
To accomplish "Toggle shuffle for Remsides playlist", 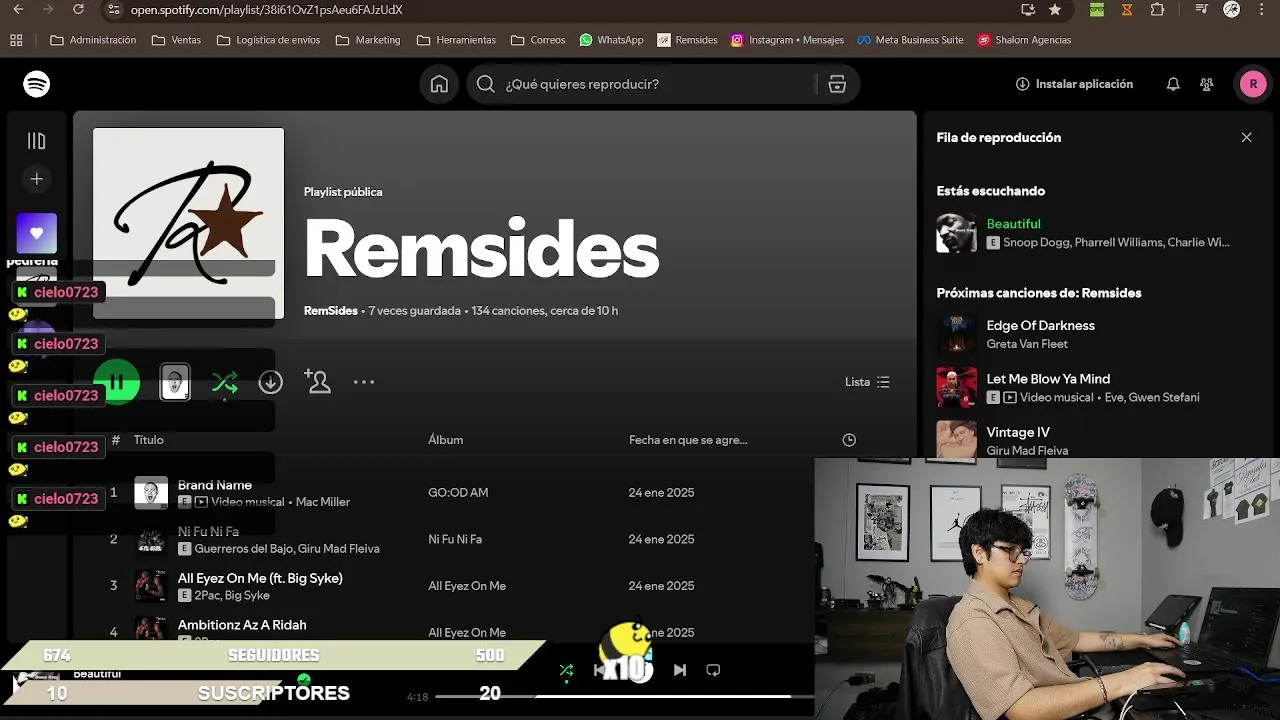I will [225, 382].
